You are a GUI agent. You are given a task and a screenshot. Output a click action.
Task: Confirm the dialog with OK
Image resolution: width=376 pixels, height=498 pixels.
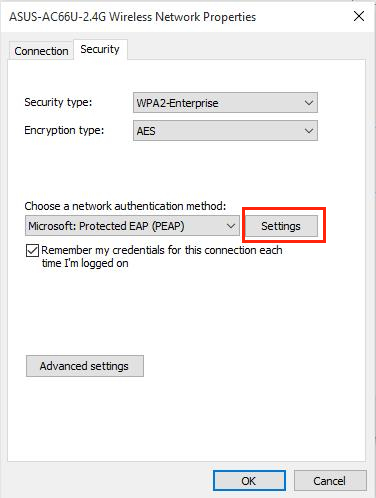click(x=249, y=481)
